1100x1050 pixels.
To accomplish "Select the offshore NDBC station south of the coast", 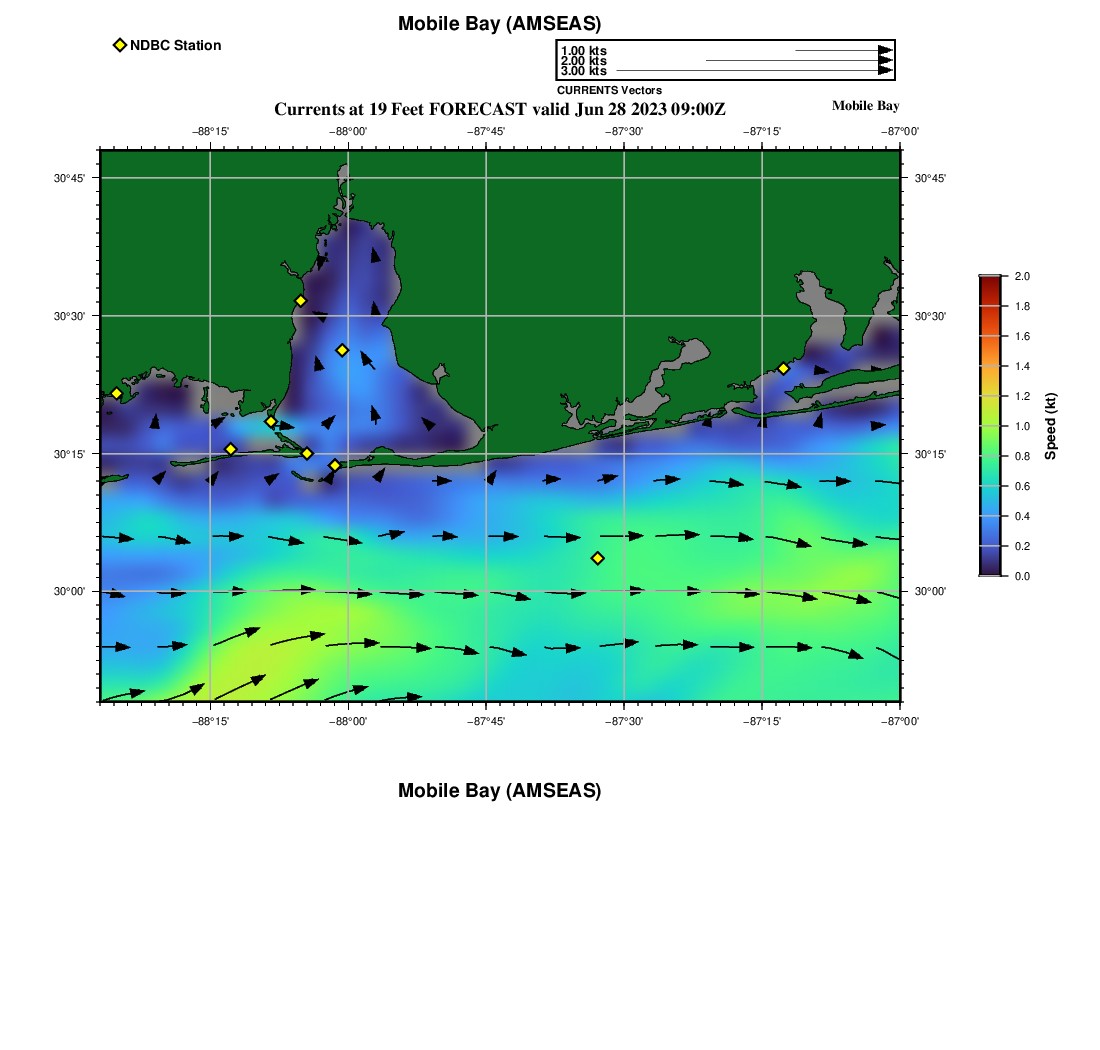I will 597,558.
